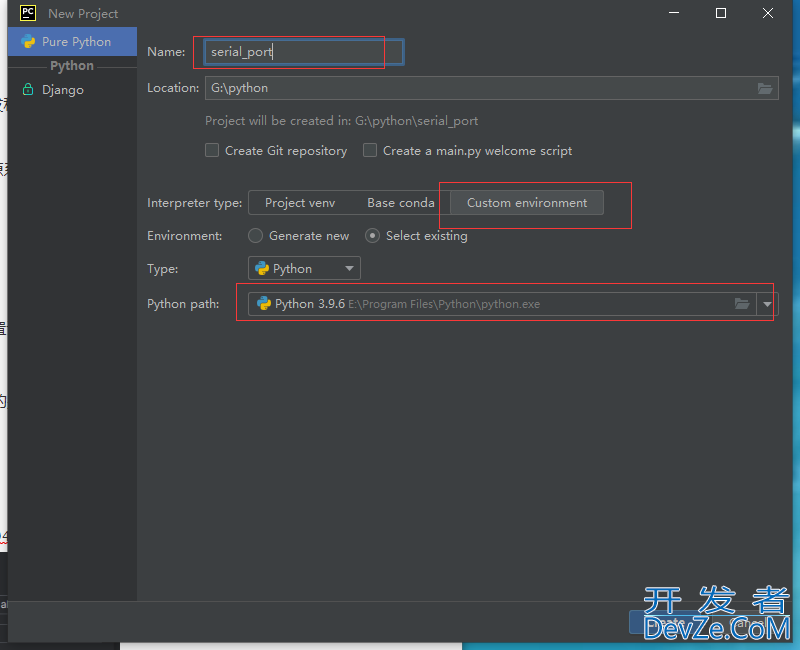Browse for Python interpreter path folder
This screenshot has height=650, width=800.
pyautogui.click(x=742, y=304)
